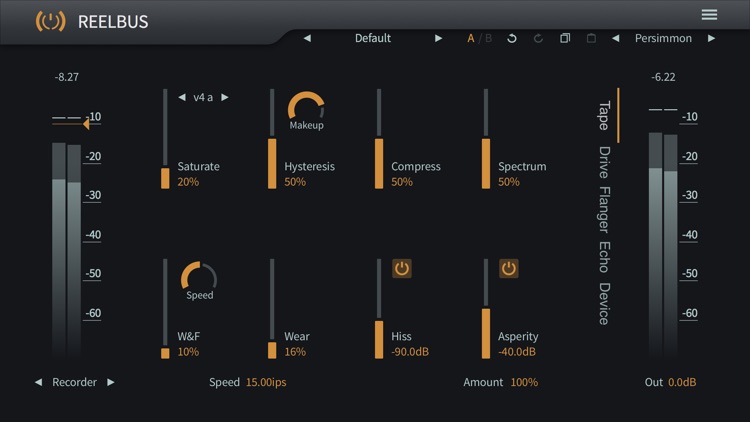Image resolution: width=750 pixels, height=422 pixels.
Task: Click the REELBUS title text
Action: [113, 22]
